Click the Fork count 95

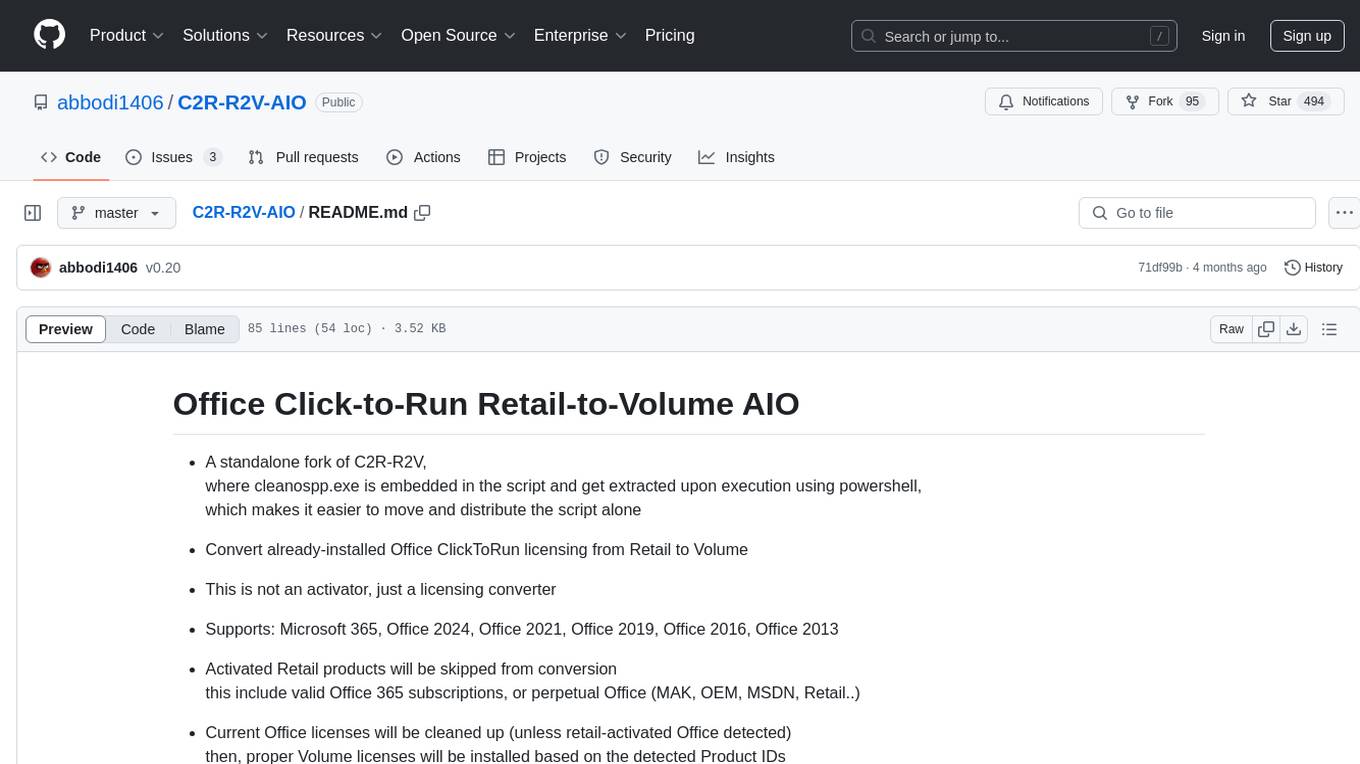click(x=1192, y=102)
